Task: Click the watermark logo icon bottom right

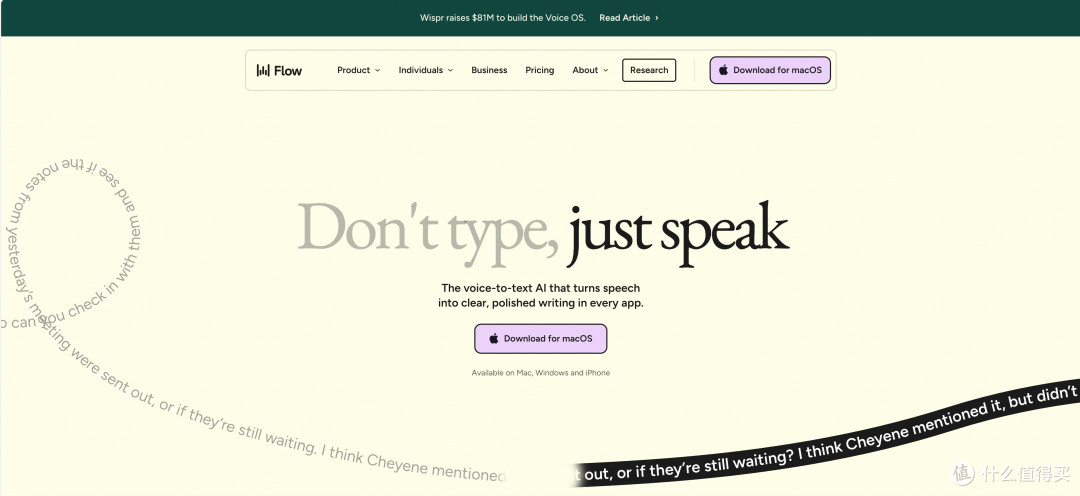Action: click(x=964, y=474)
